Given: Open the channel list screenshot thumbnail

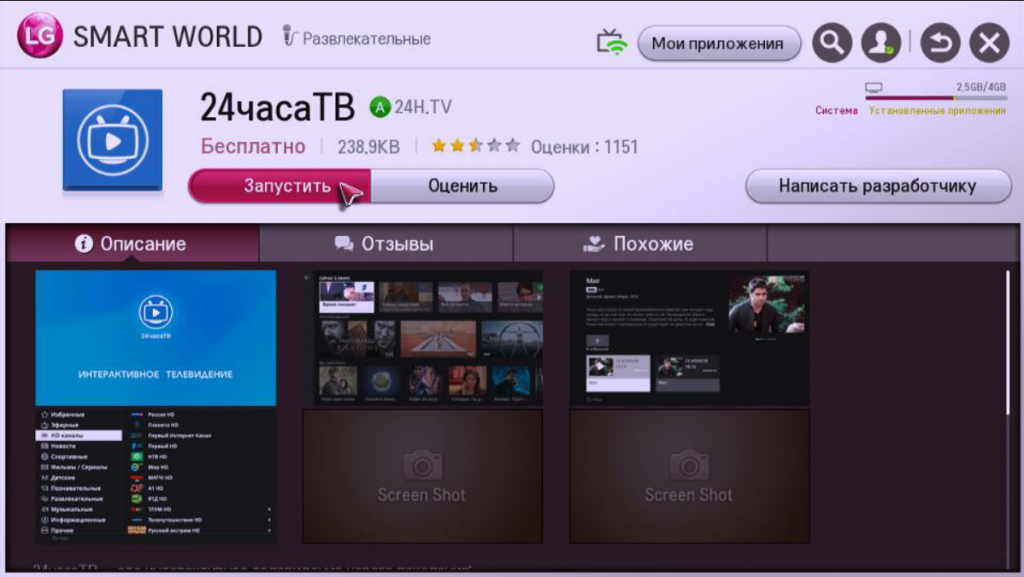Looking at the screenshot, I should [155, 475].
